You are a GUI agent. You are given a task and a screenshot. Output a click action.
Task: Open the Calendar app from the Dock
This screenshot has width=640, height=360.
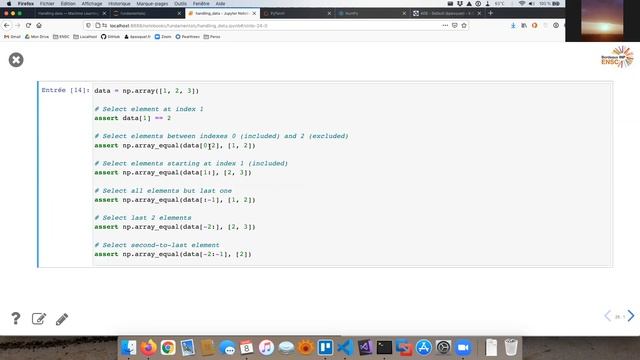(x=247, y=348)
